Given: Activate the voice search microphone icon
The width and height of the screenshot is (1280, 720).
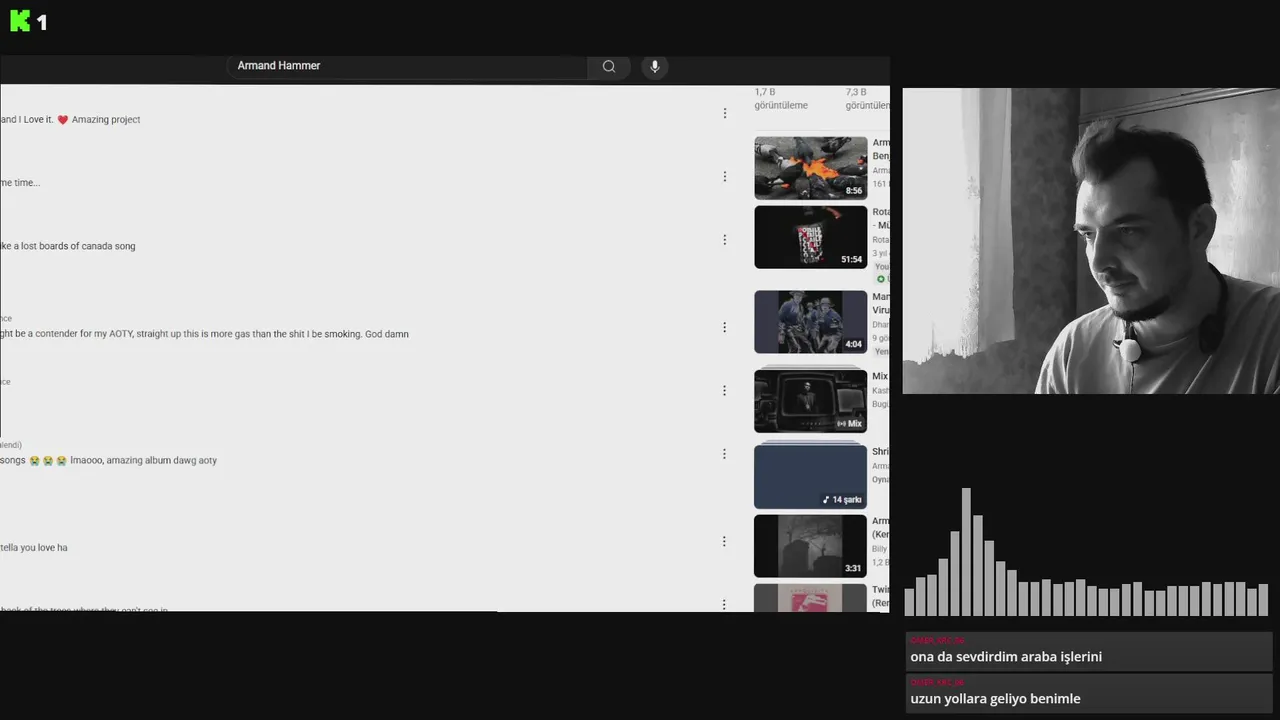Looking at the screenshot, I should (655, 66).
